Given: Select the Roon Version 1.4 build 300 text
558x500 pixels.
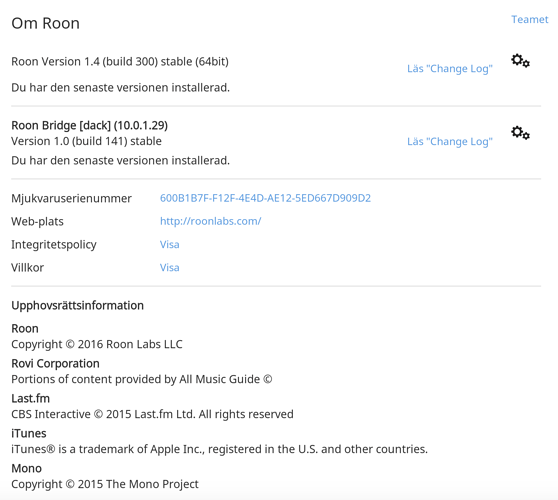Looking at the screenshot, I should [x=120, y=62].
